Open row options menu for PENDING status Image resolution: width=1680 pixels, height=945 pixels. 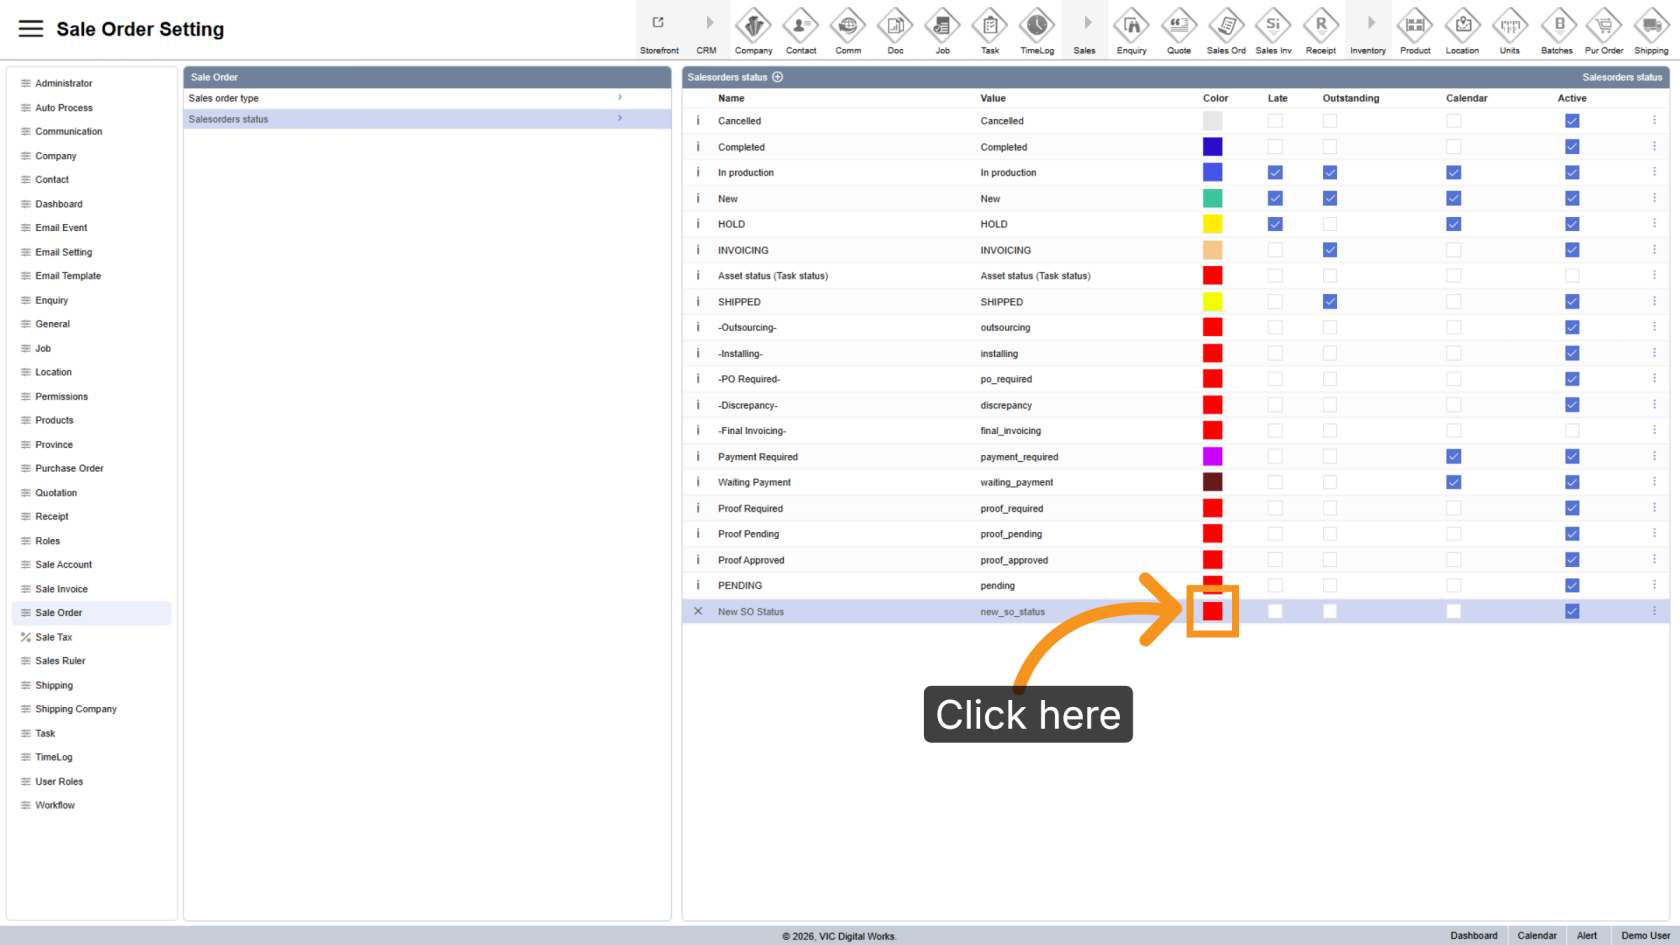1654,585
